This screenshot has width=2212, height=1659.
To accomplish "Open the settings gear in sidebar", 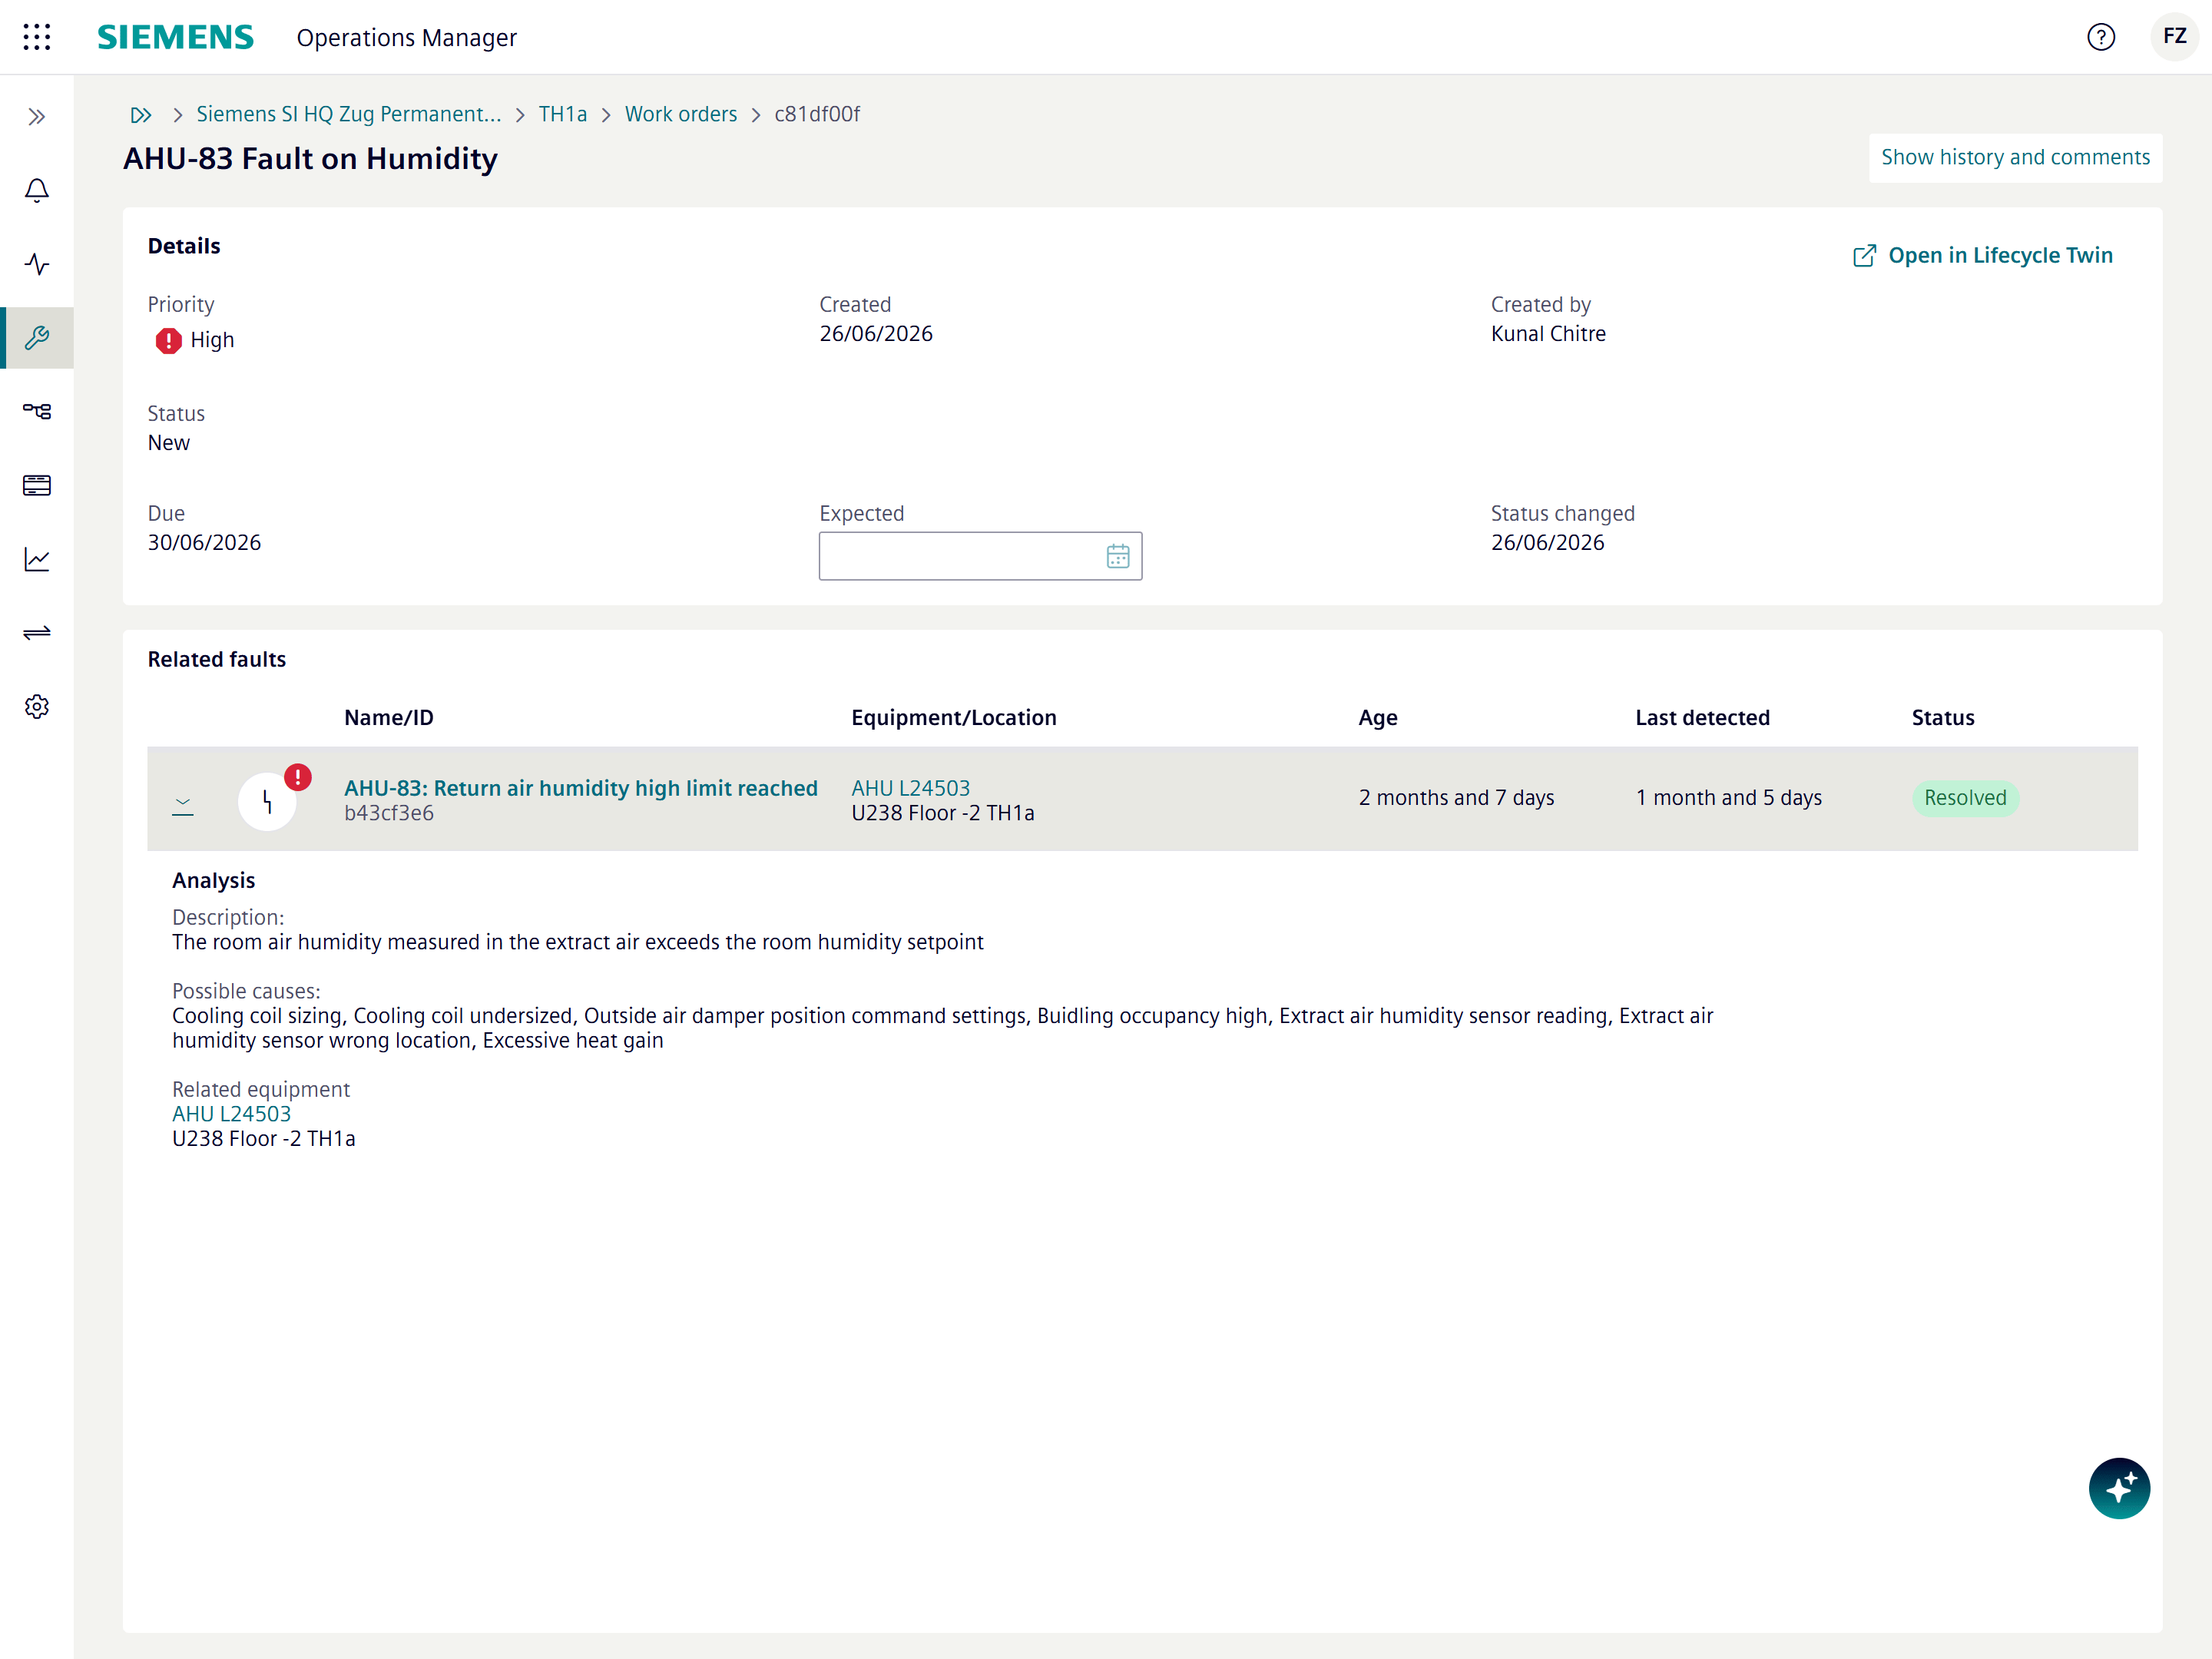I will tap(37, 706).
